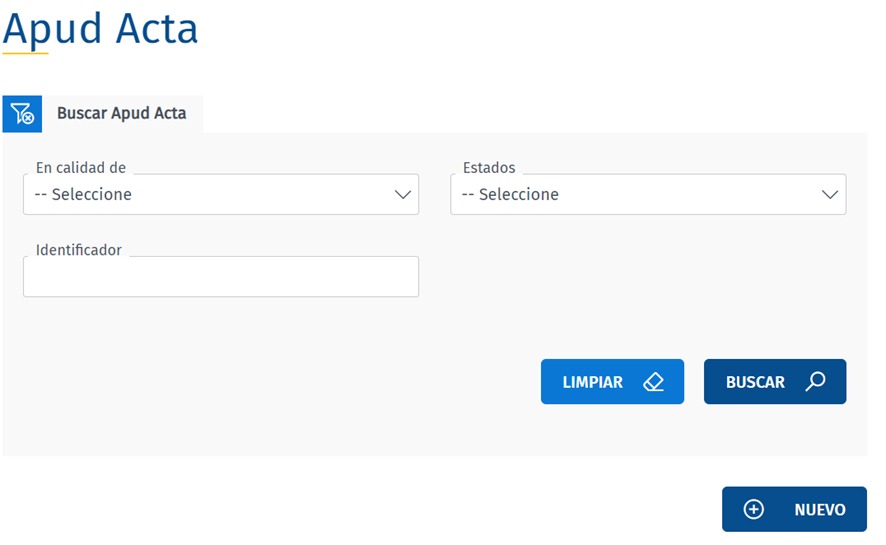Click the plus circle icon on NUEVO

pos(754,510)
